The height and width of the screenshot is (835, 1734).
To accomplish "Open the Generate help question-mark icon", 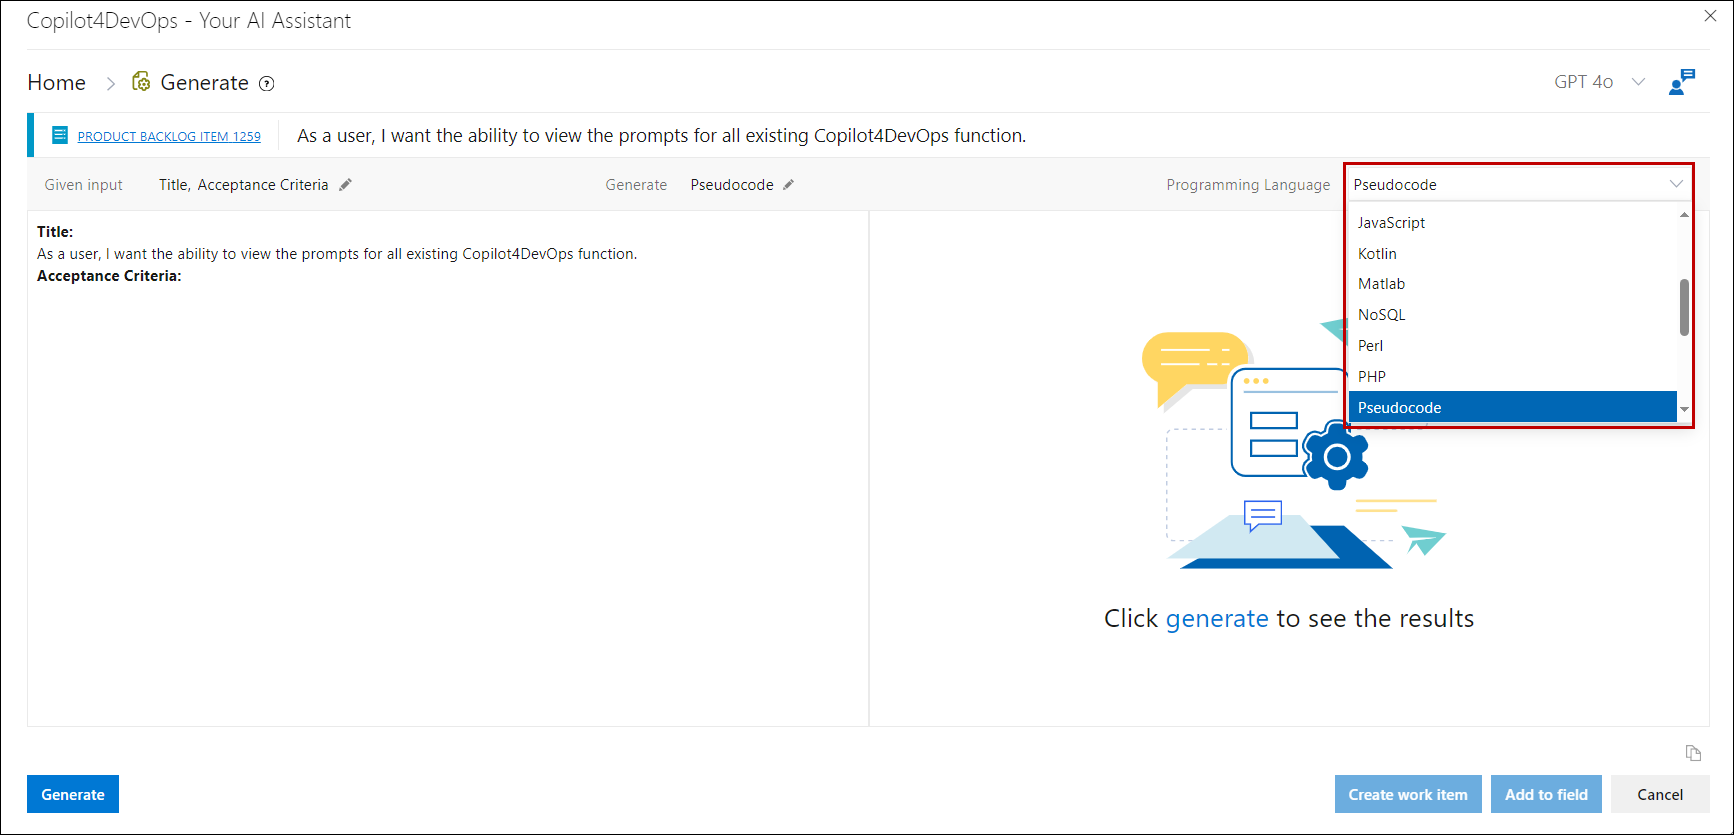I will click(267, 84).
